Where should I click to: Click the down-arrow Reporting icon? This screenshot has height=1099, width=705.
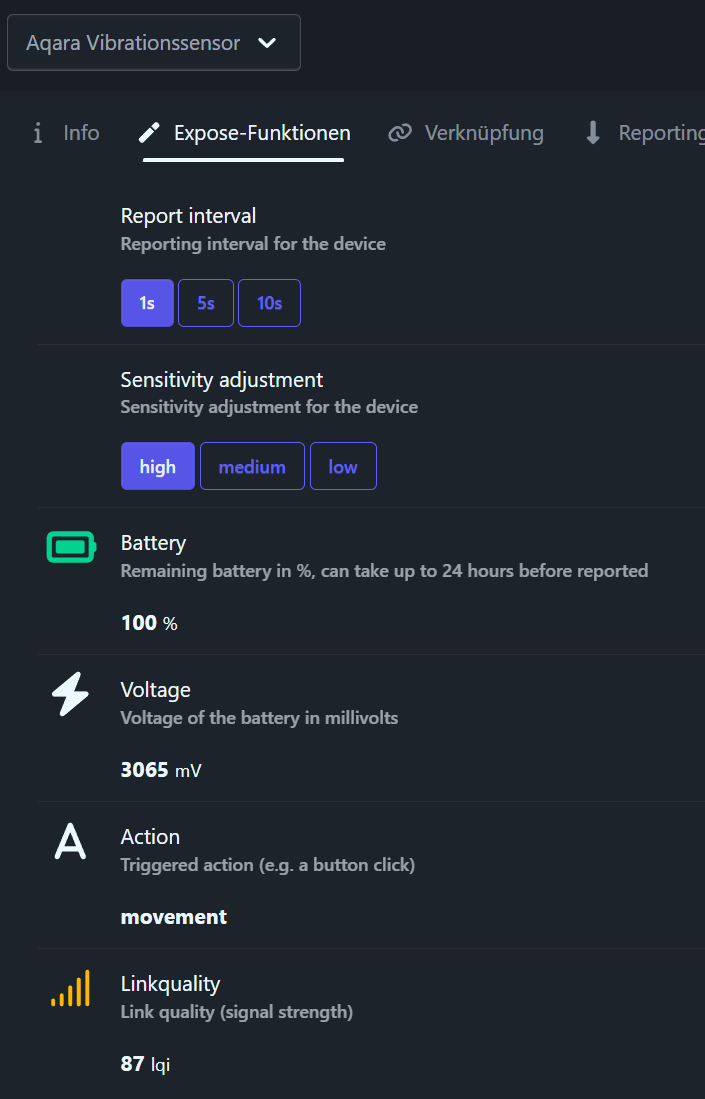click(x=593, y=133)
